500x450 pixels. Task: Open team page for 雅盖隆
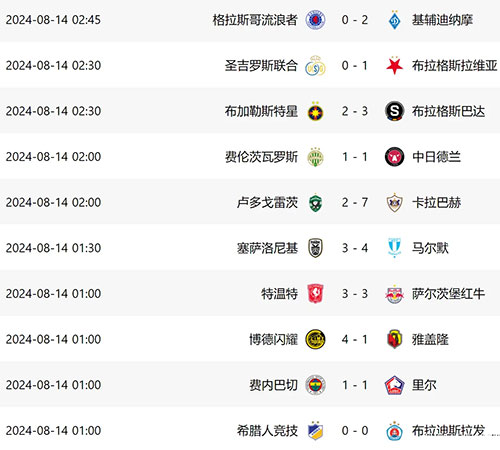point(430,339)
